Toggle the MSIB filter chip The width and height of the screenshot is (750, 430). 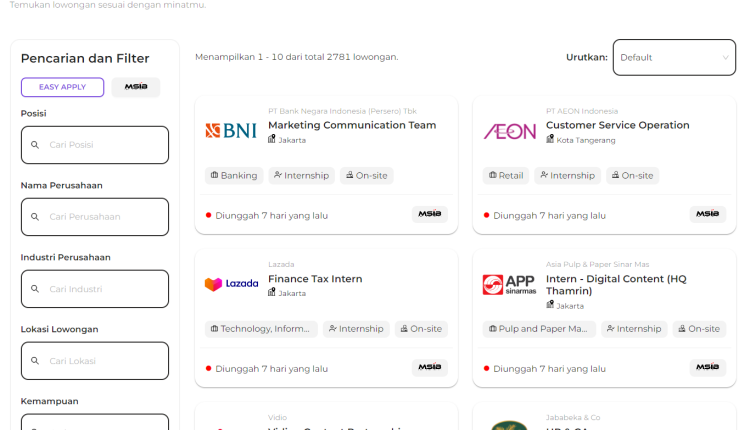point(135,87)
